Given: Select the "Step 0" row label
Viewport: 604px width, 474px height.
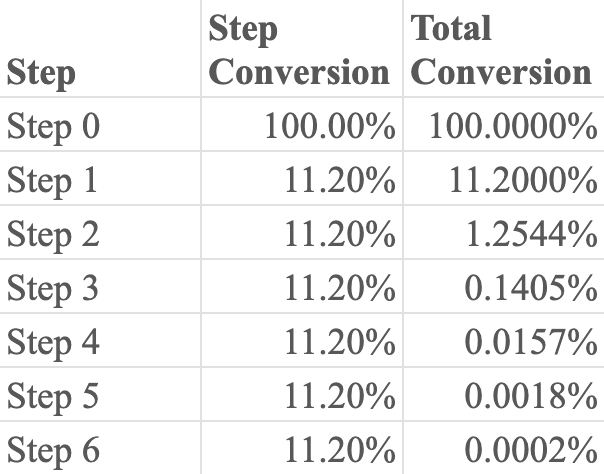Looking at the screenshot, I should [54, 127].
